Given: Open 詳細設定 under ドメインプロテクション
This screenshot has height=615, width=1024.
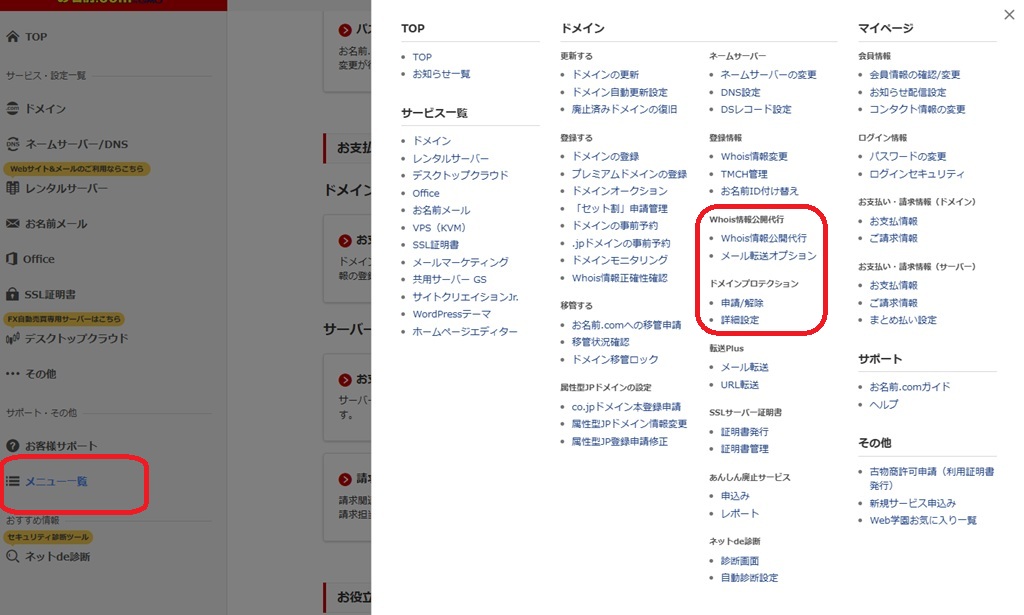Looking at the screenshot, I should [740, 319].
